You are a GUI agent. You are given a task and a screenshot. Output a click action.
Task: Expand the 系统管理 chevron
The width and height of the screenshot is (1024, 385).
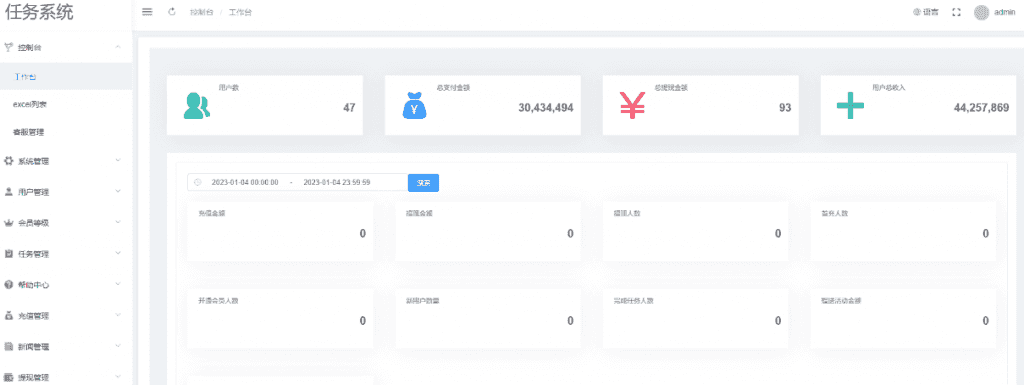[118, 160]
